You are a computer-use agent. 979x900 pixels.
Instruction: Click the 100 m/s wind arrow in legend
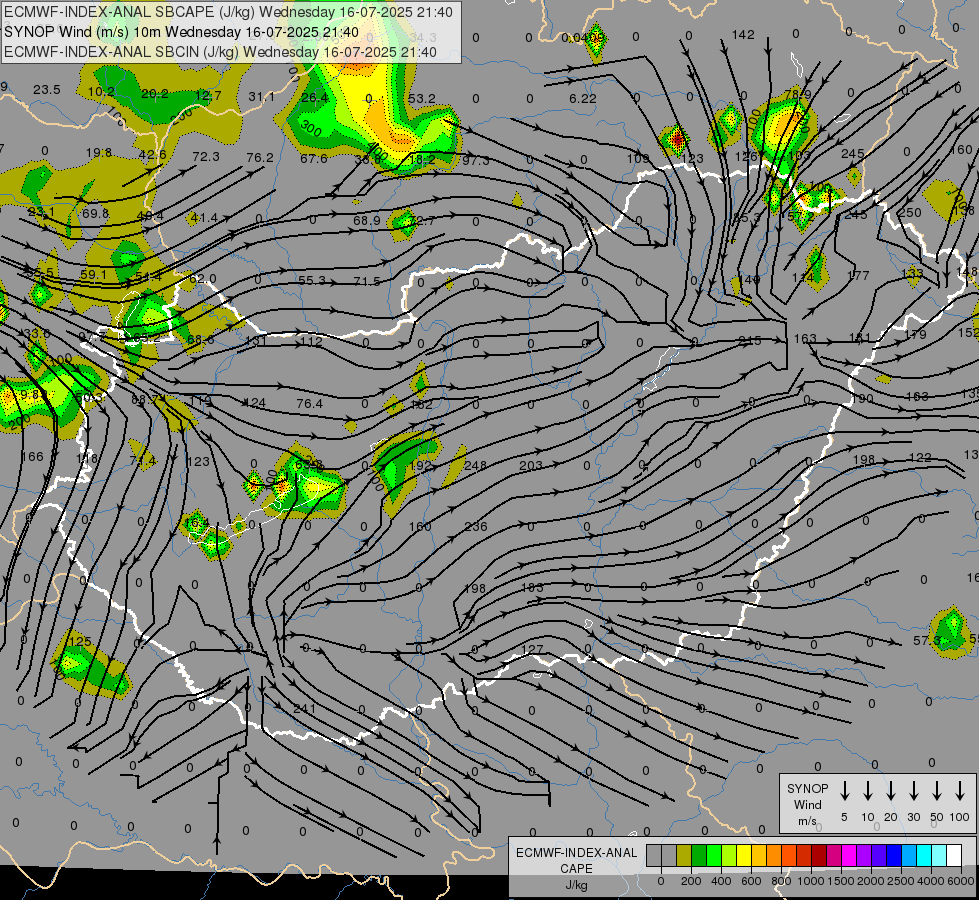960,790
